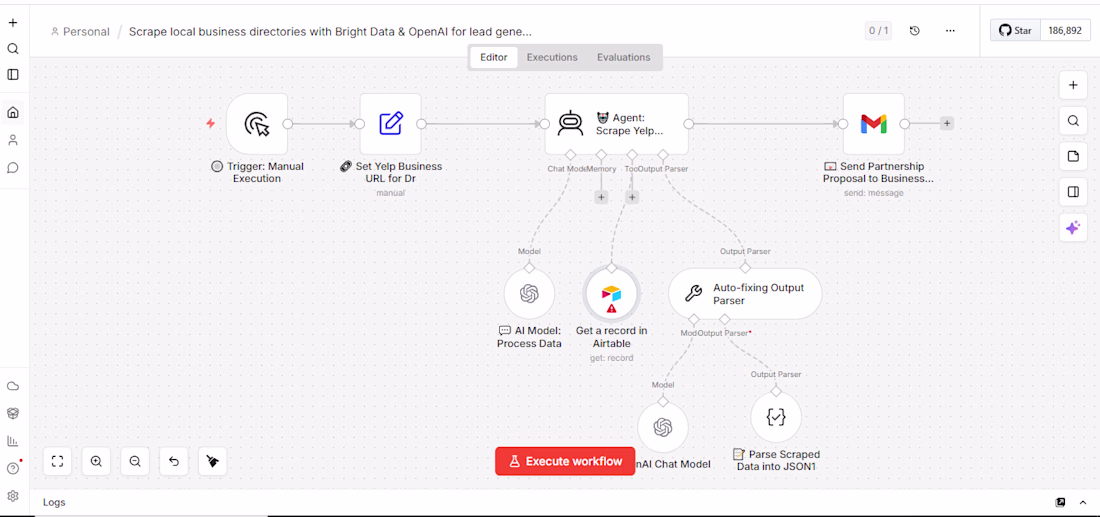Undo with the reset zoom arrow button

[x=174, y=461]
